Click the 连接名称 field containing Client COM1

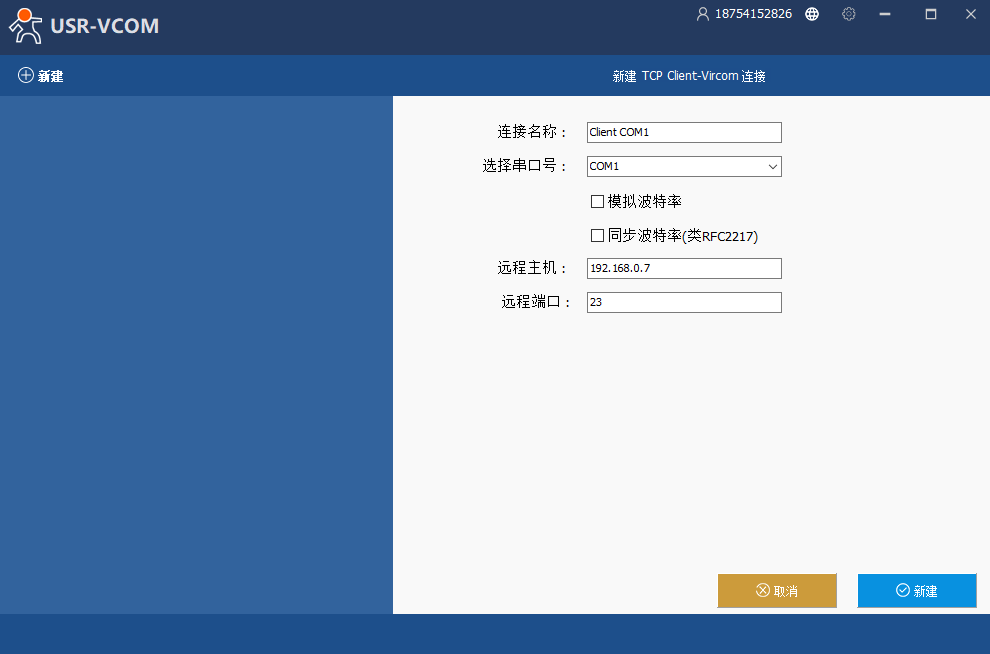click(683, 132)
